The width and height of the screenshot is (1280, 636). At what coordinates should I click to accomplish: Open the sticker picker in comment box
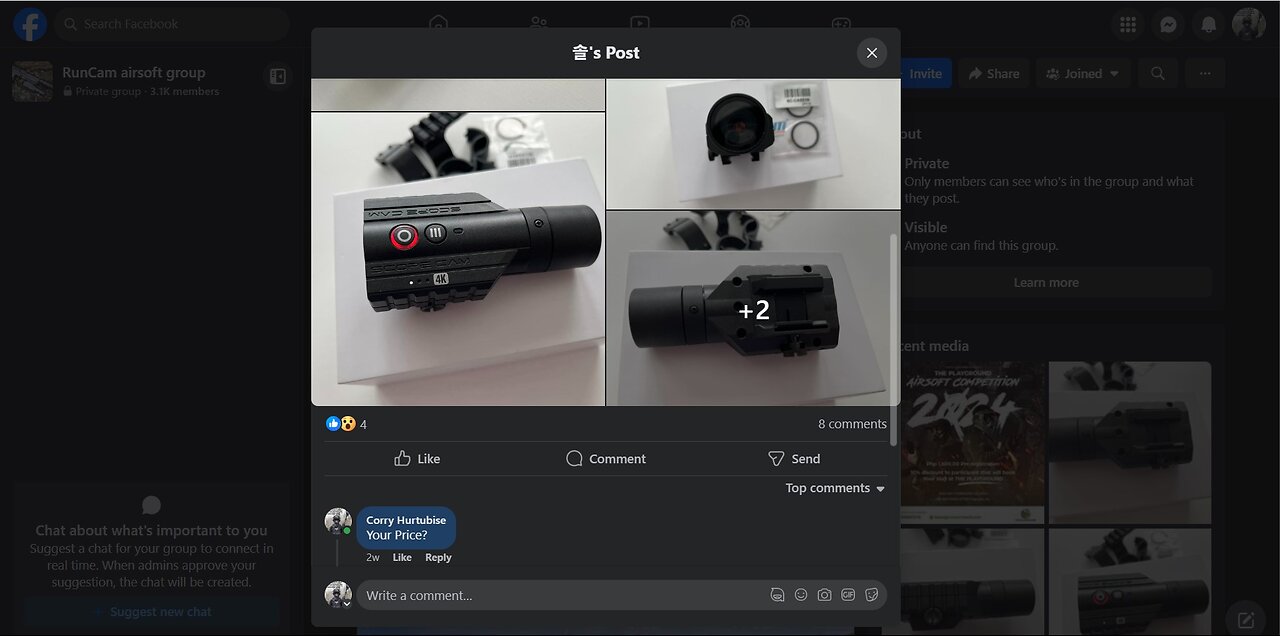(871, 595)
